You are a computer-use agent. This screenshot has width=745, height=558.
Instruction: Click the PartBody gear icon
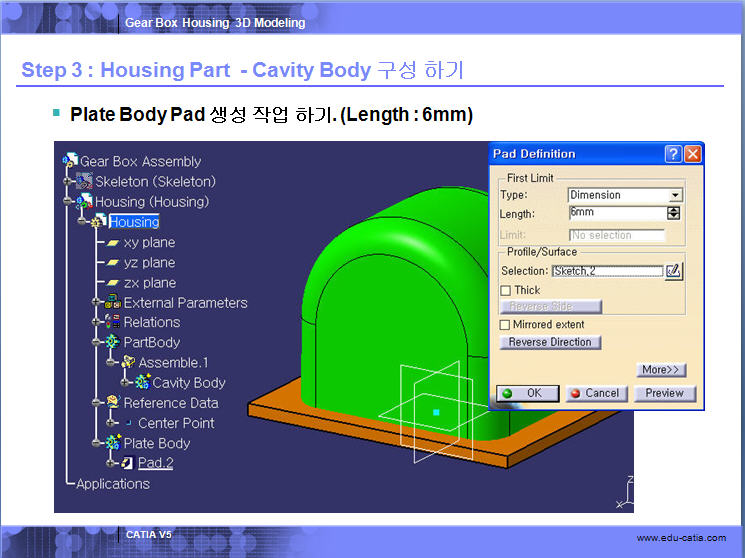point(112,342)
